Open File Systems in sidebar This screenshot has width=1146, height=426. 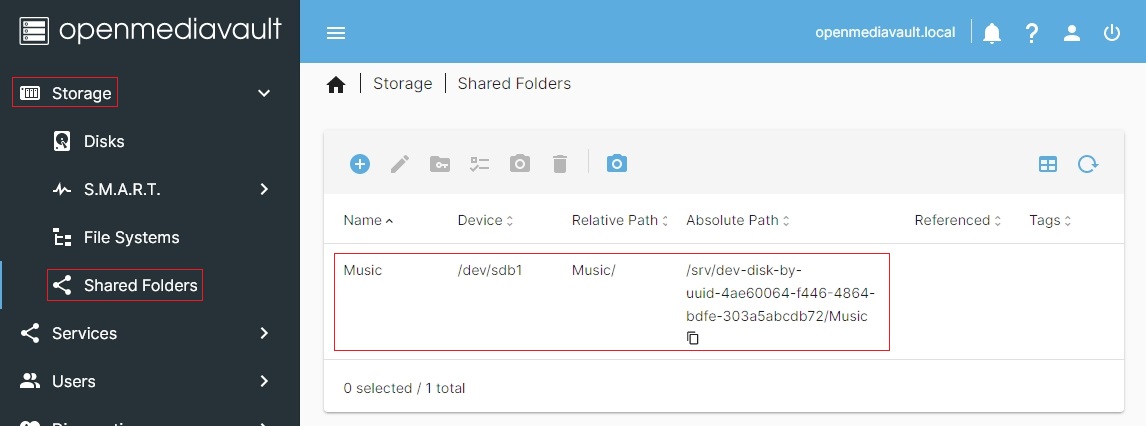pos(131,237)
